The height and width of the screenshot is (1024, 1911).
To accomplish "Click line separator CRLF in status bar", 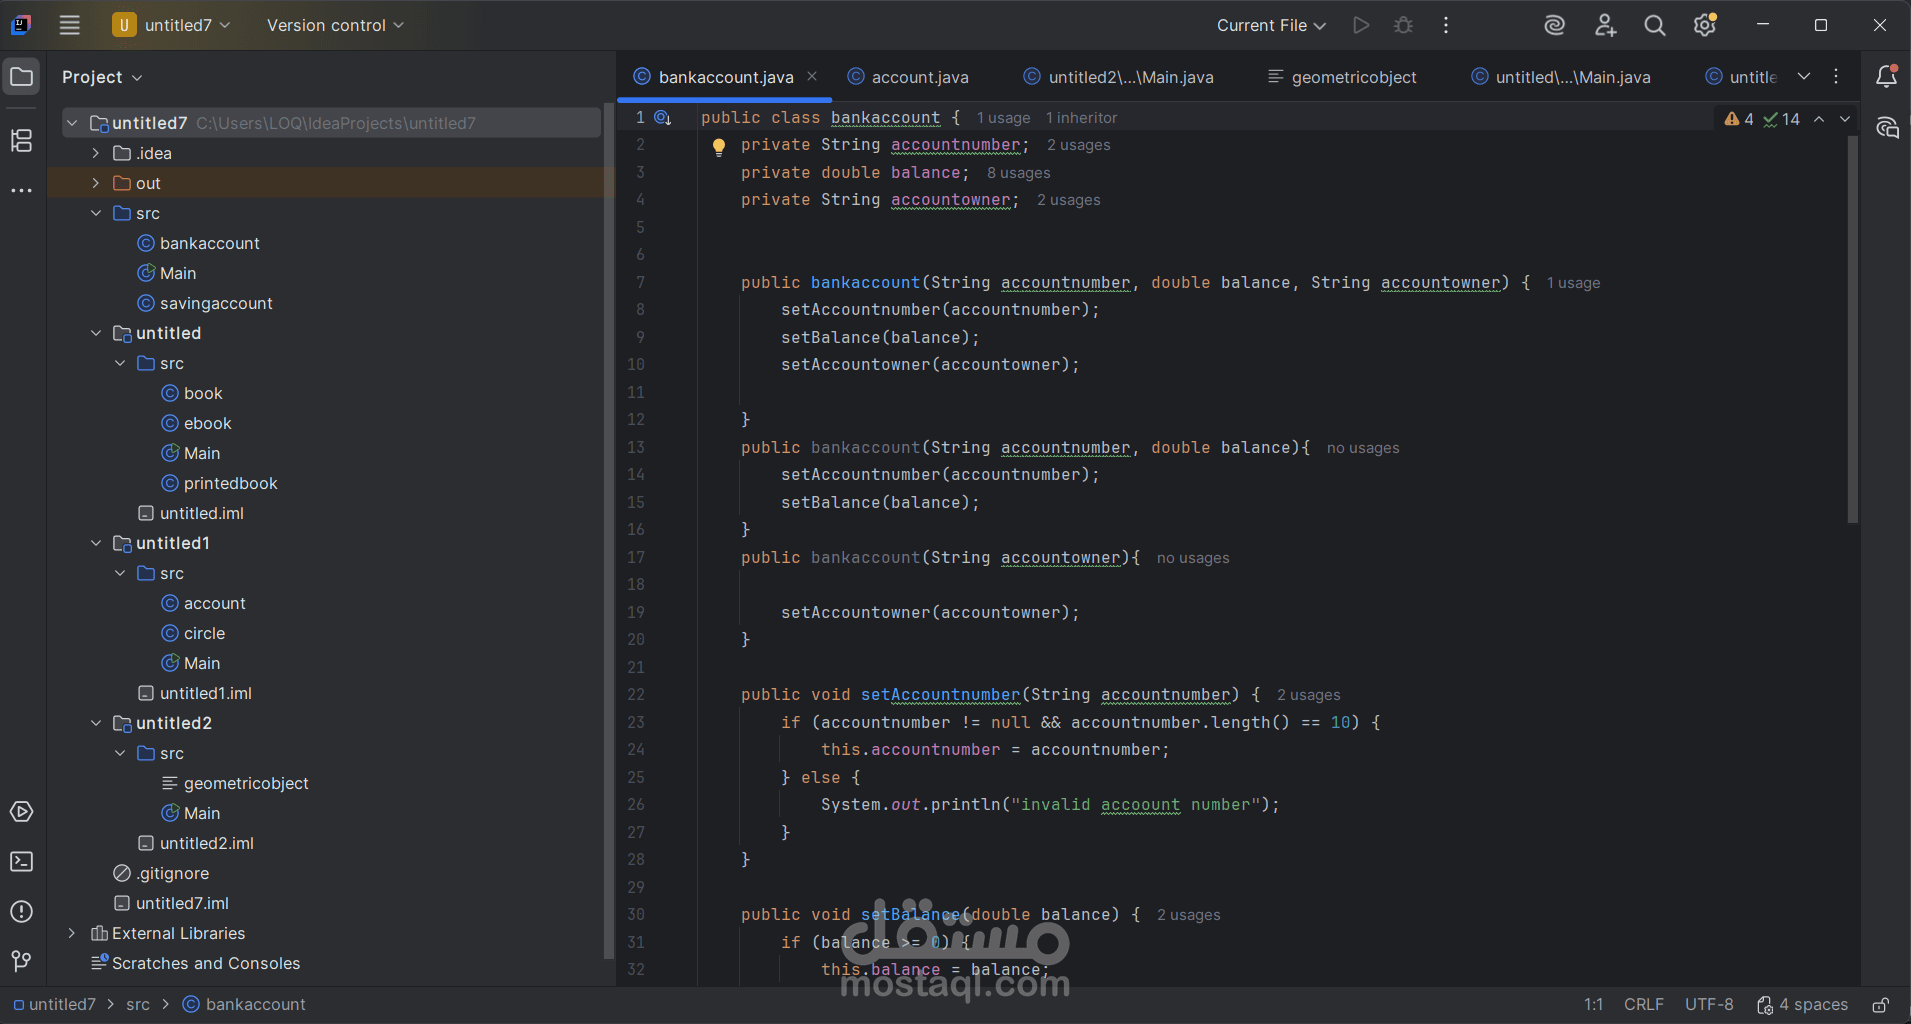I will click(1643, 1005).
